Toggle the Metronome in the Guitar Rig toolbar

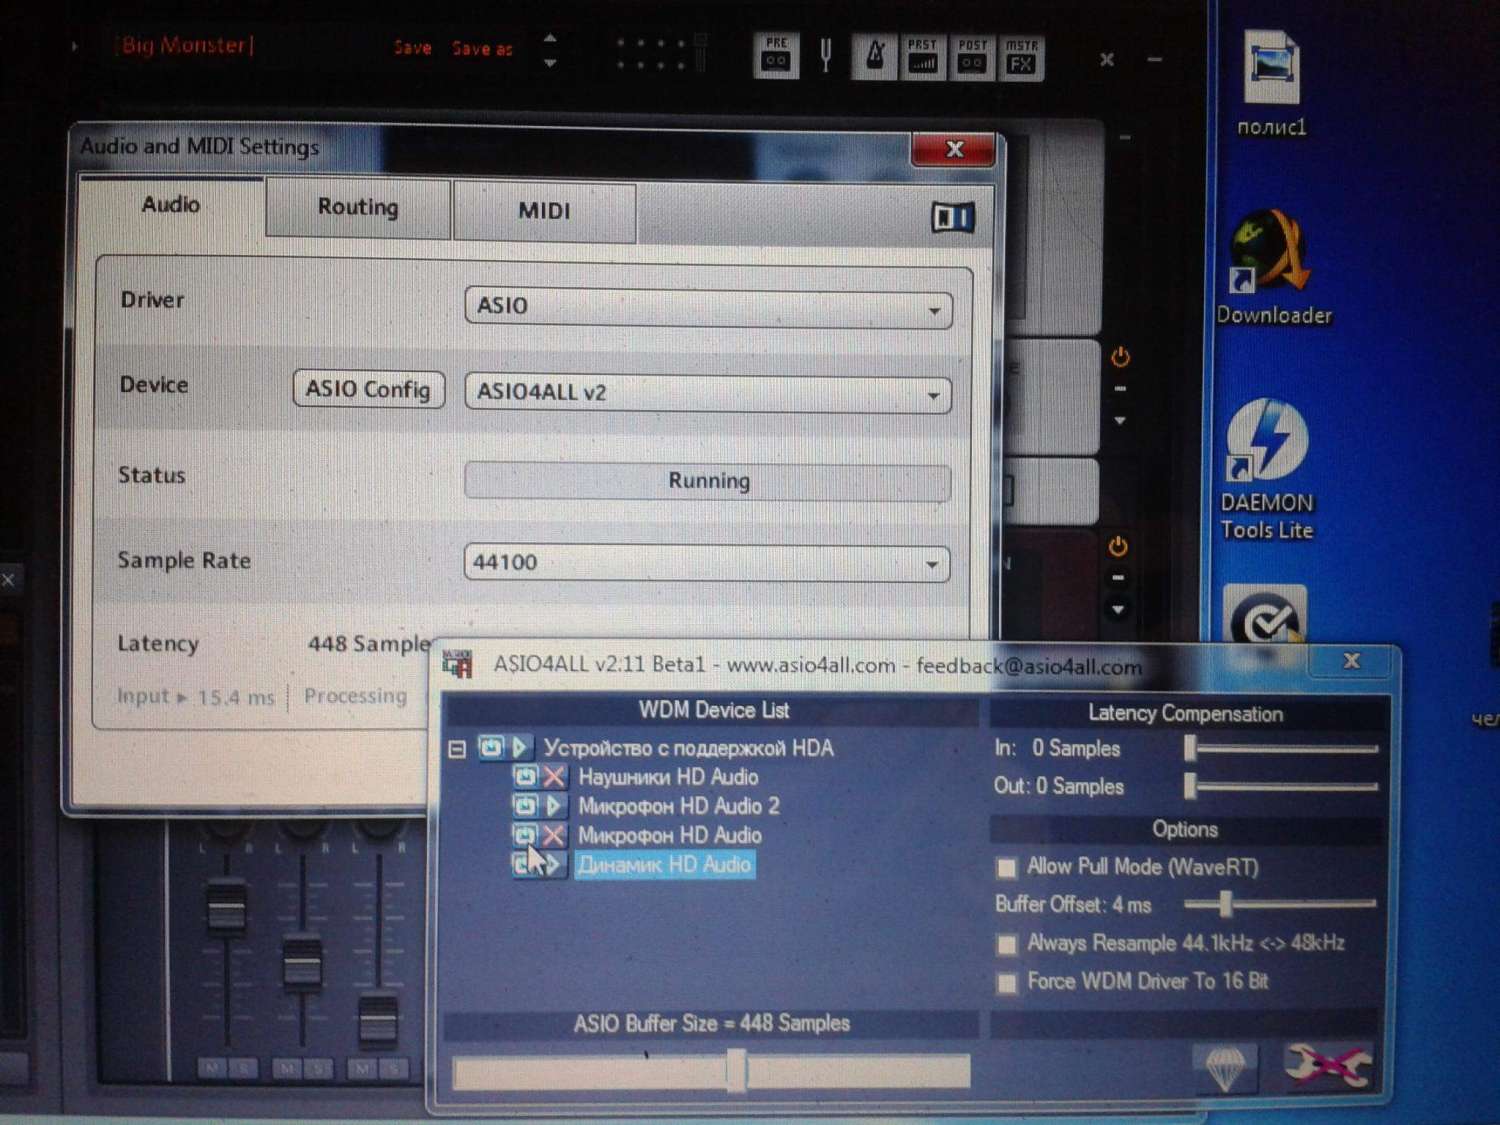tap(874, 56)
